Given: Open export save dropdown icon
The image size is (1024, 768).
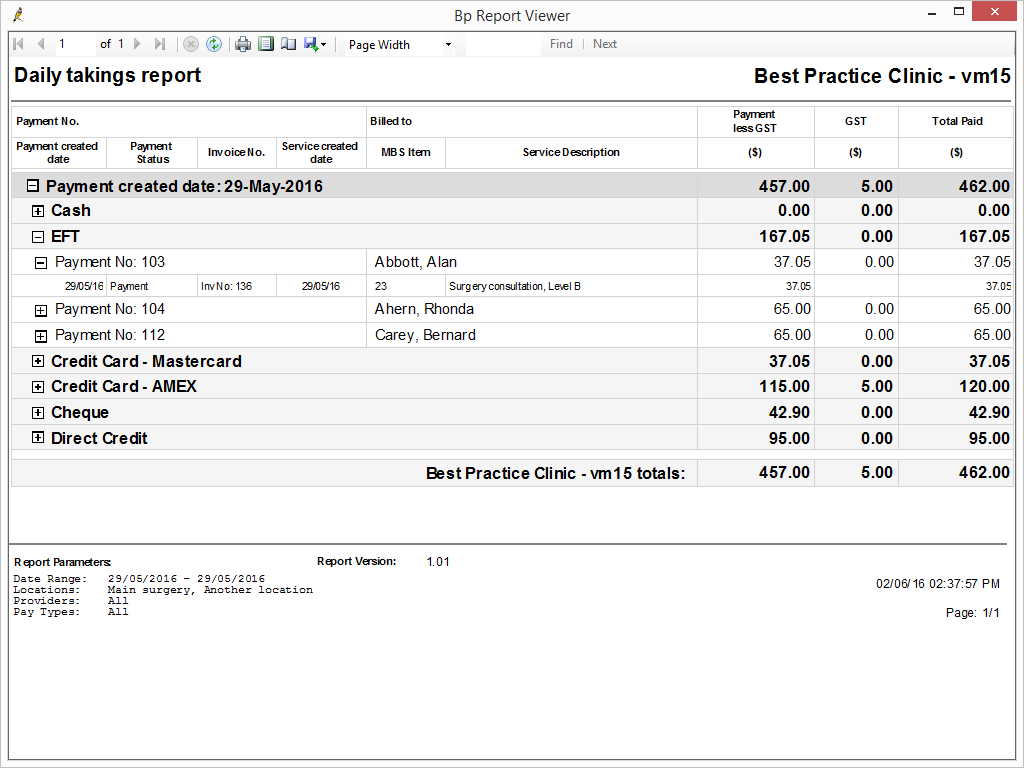Looking at the screenshot, I should pyautogui.click(x=315, y=44).
